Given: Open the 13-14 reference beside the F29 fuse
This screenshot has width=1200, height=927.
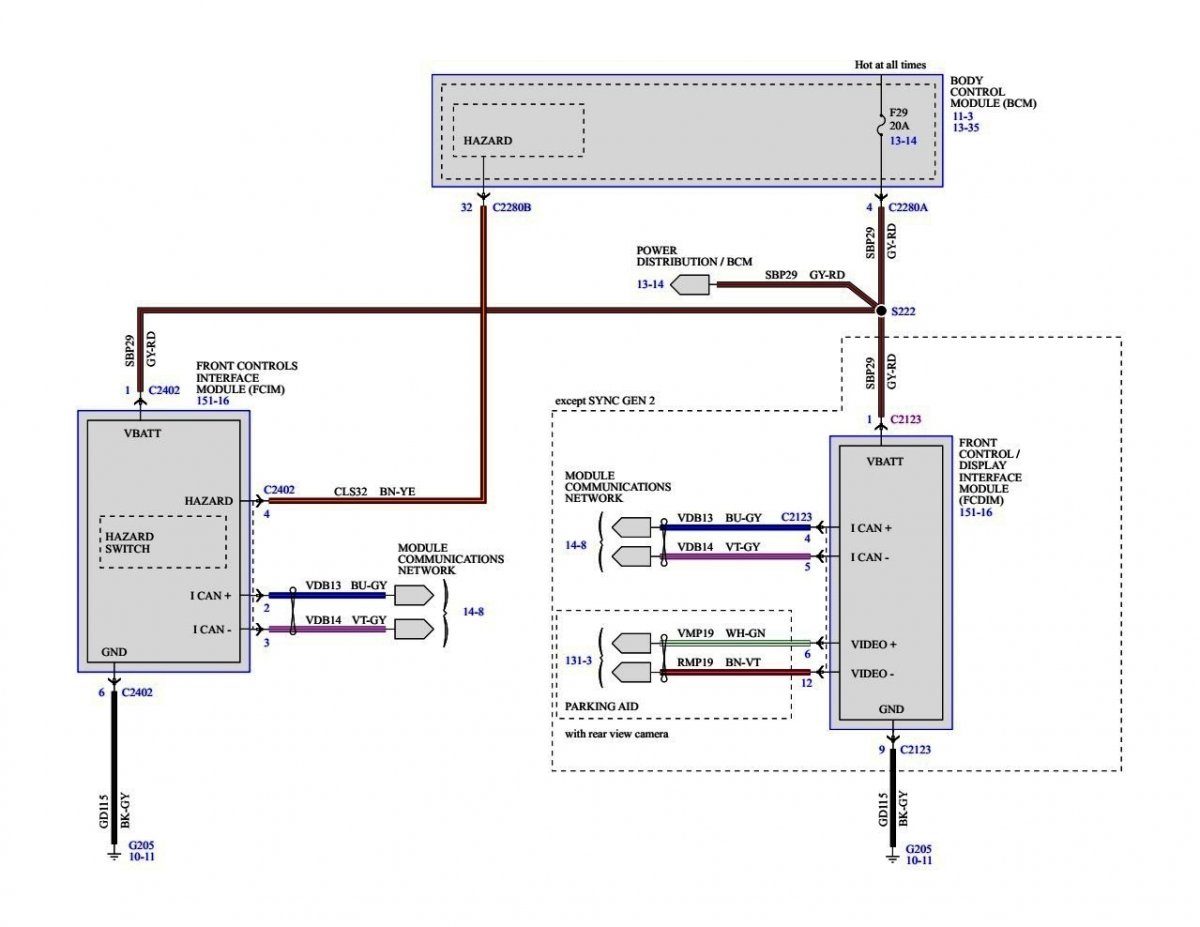Looking at the screenshot, I should [903, 141].
